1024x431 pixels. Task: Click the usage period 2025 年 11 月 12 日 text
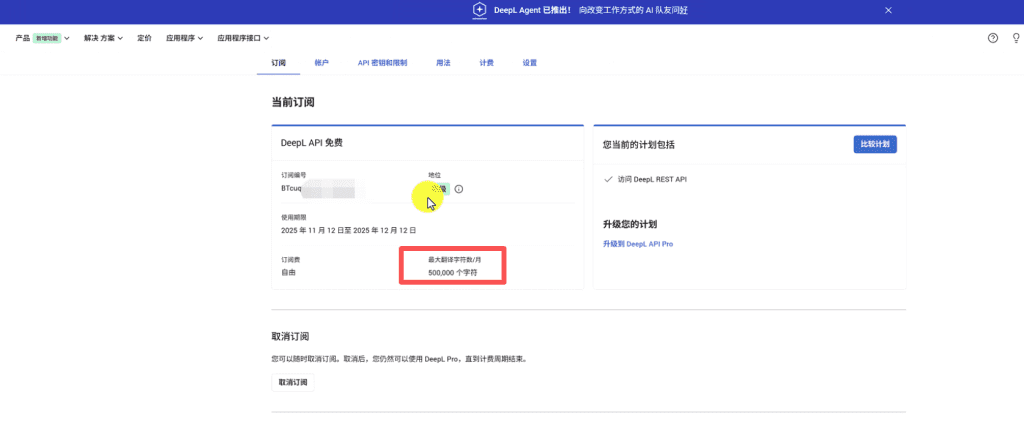click(x=349, y=231)
